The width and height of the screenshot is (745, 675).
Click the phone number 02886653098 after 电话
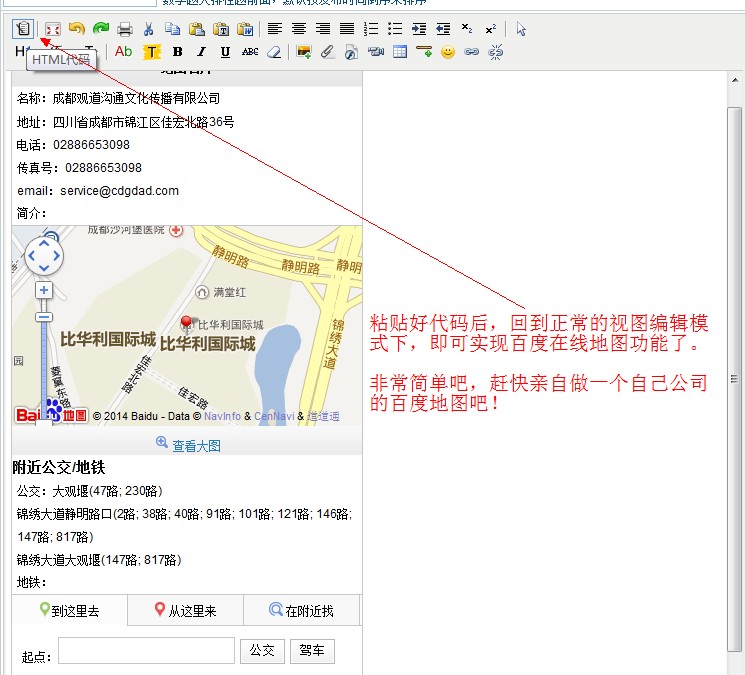click(91, 144)
